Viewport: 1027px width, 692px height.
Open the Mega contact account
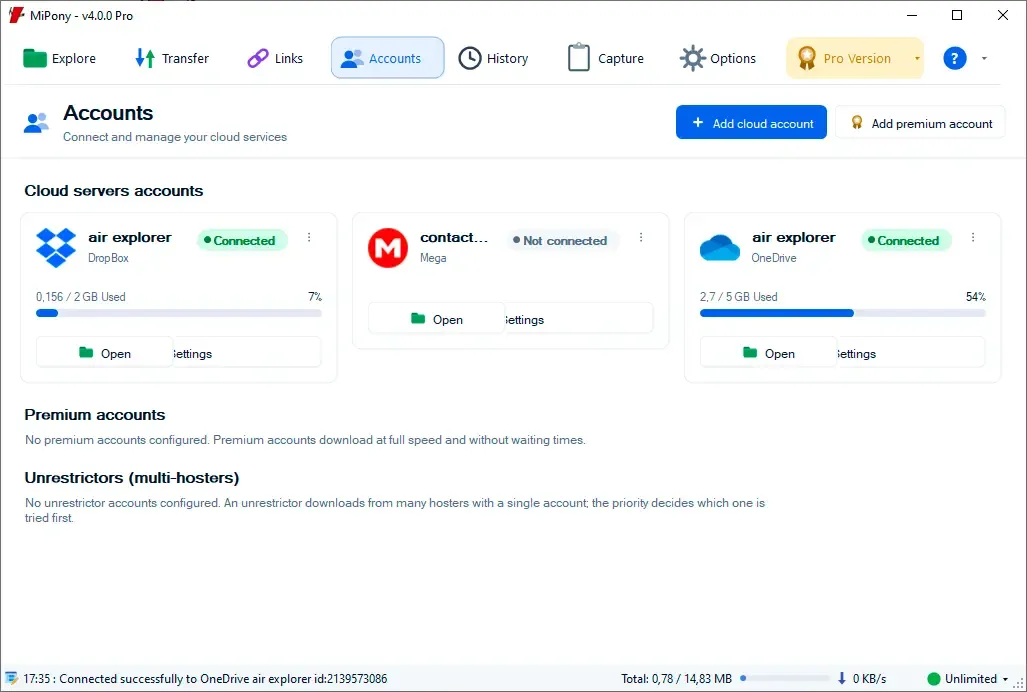point(437,319)
